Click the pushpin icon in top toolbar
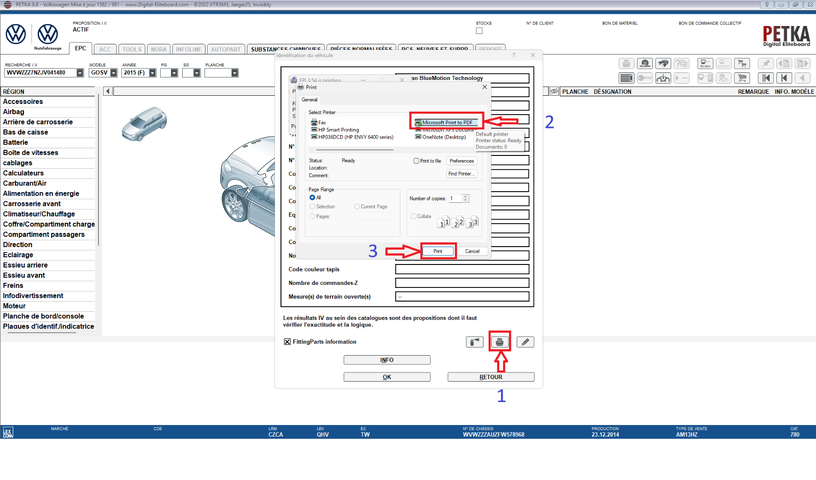 pyautogui.click(x=766, y=64)
